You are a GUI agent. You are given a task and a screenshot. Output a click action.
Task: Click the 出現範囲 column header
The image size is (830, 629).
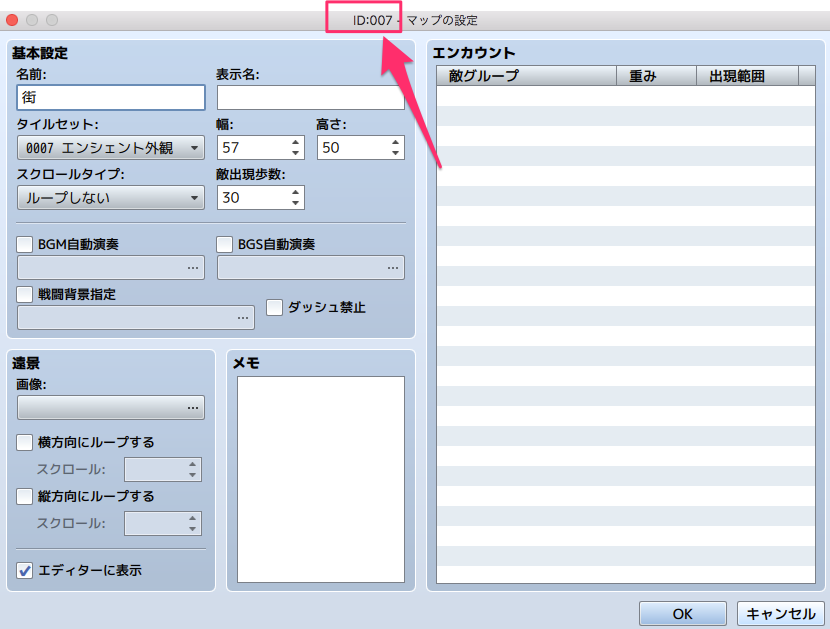(x=747, y=76)
